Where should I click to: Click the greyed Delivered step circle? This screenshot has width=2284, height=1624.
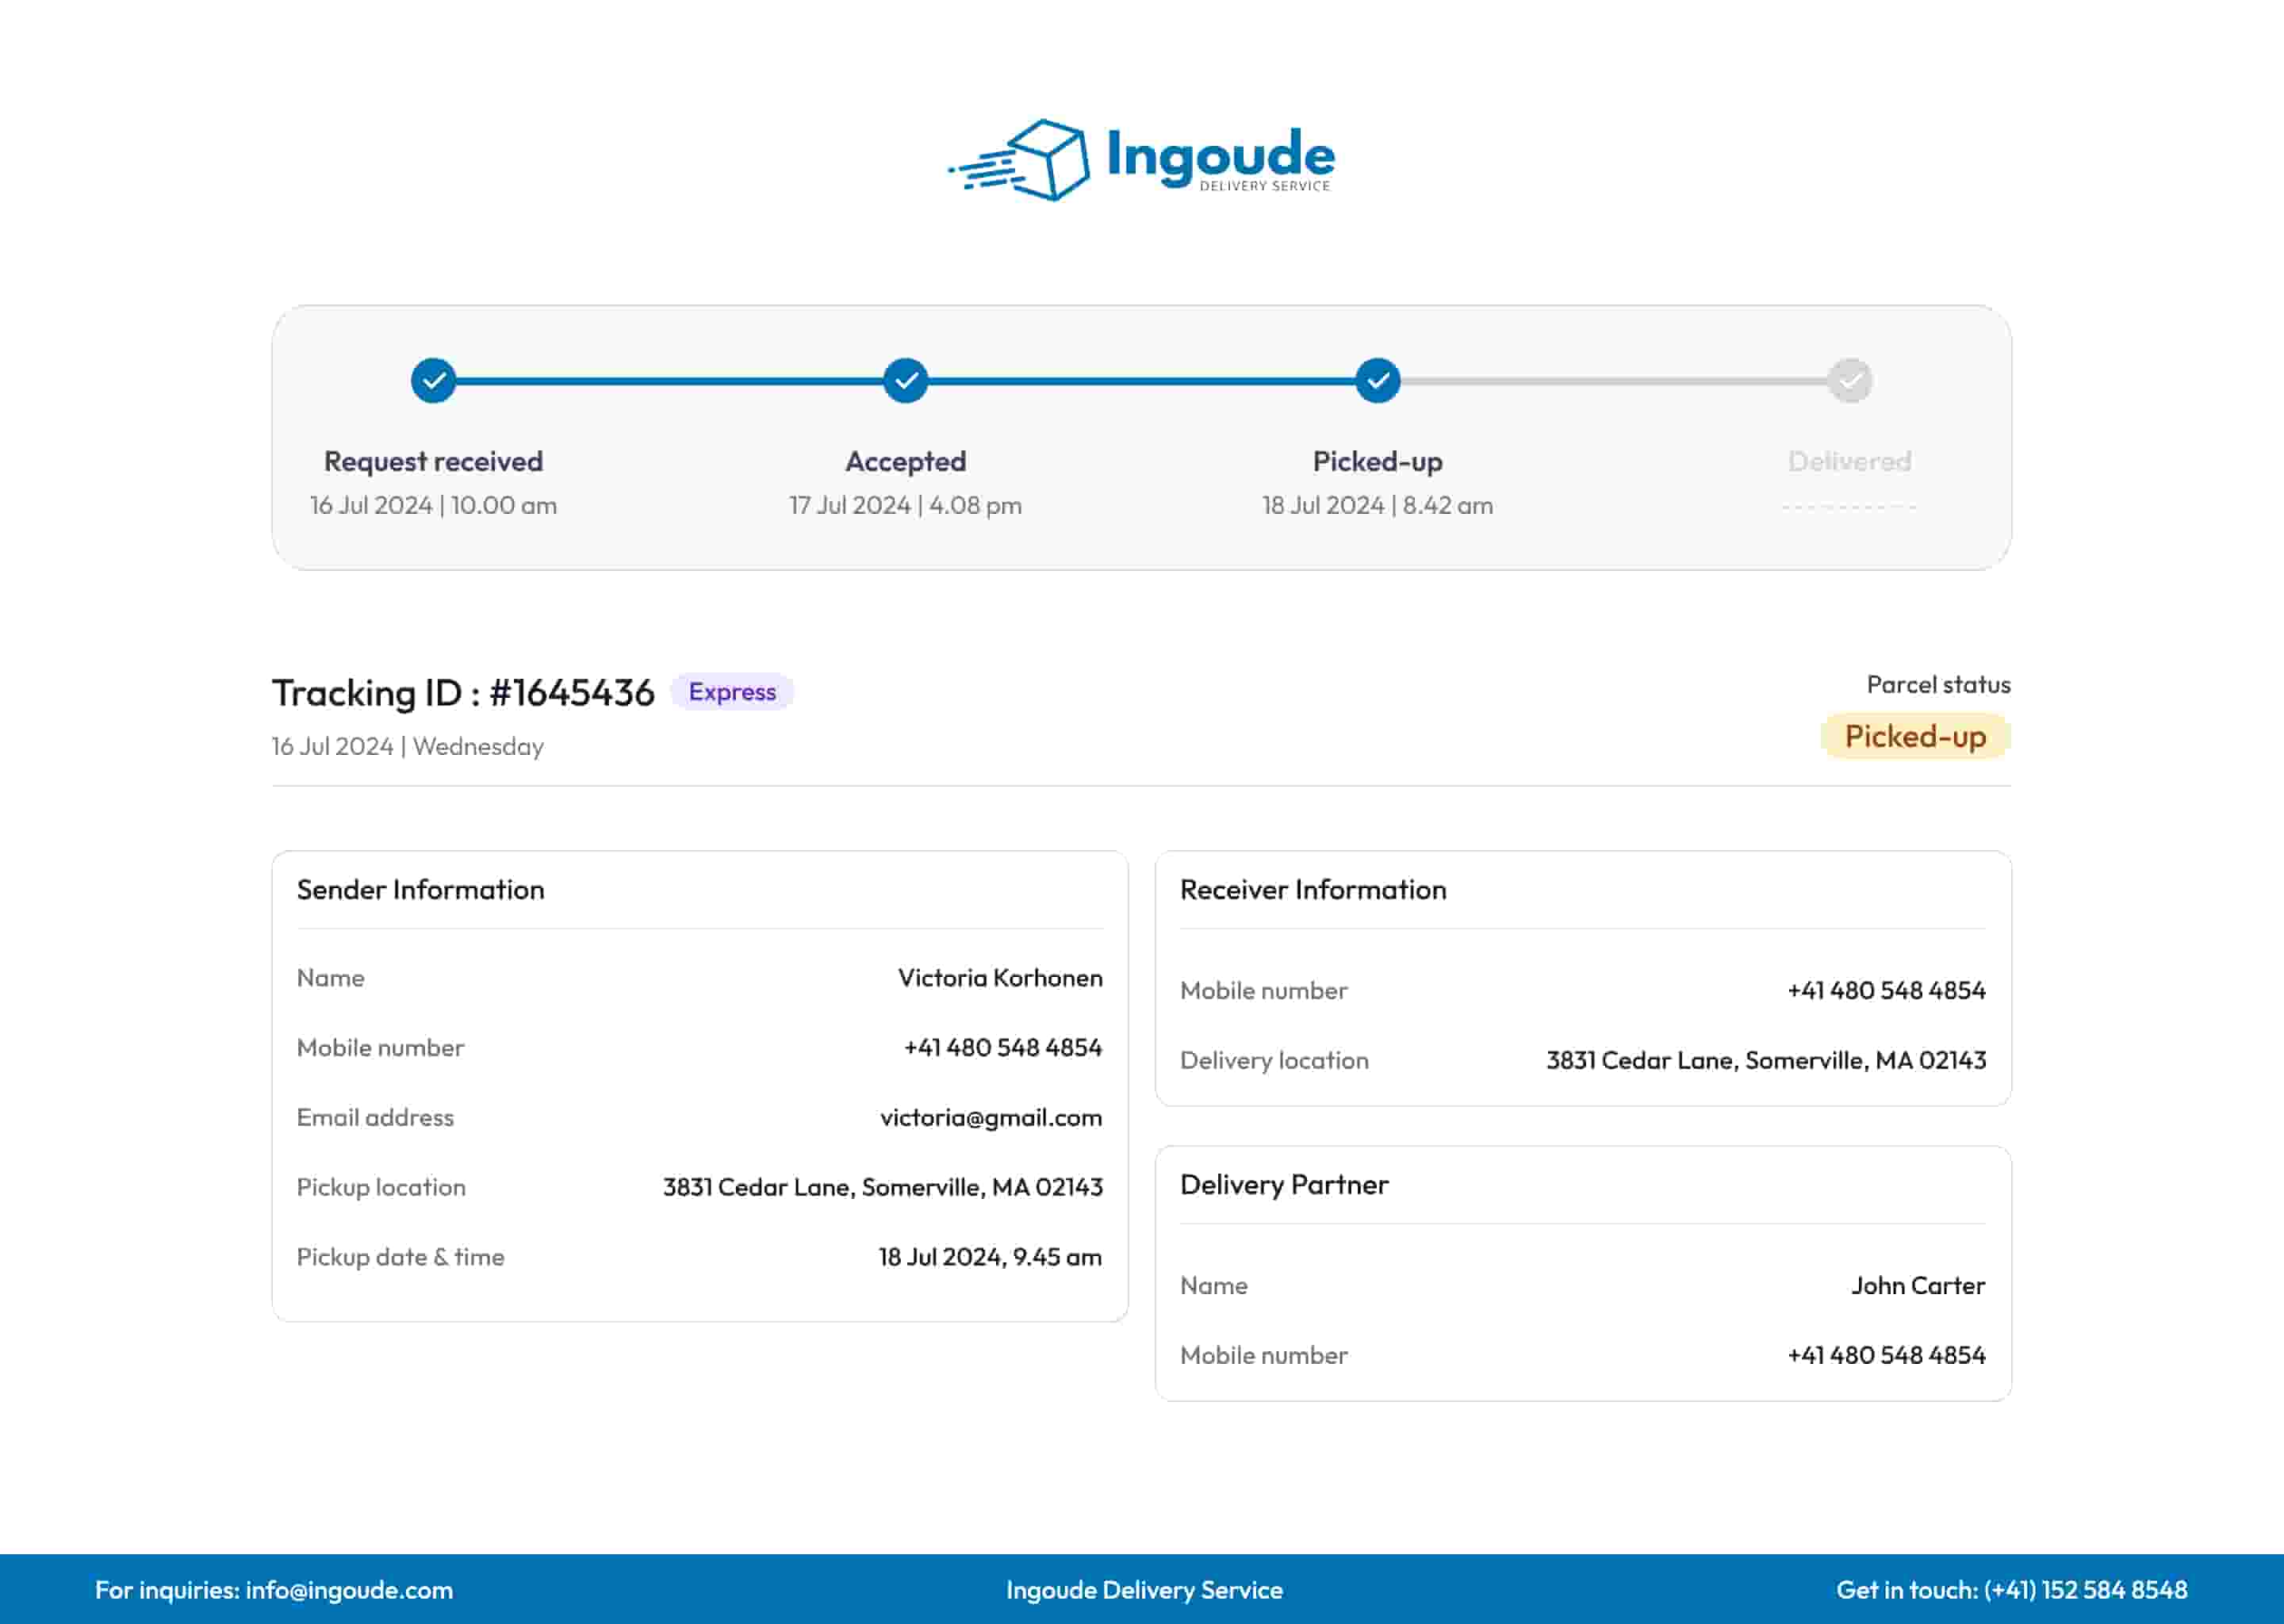point(1849,381)
